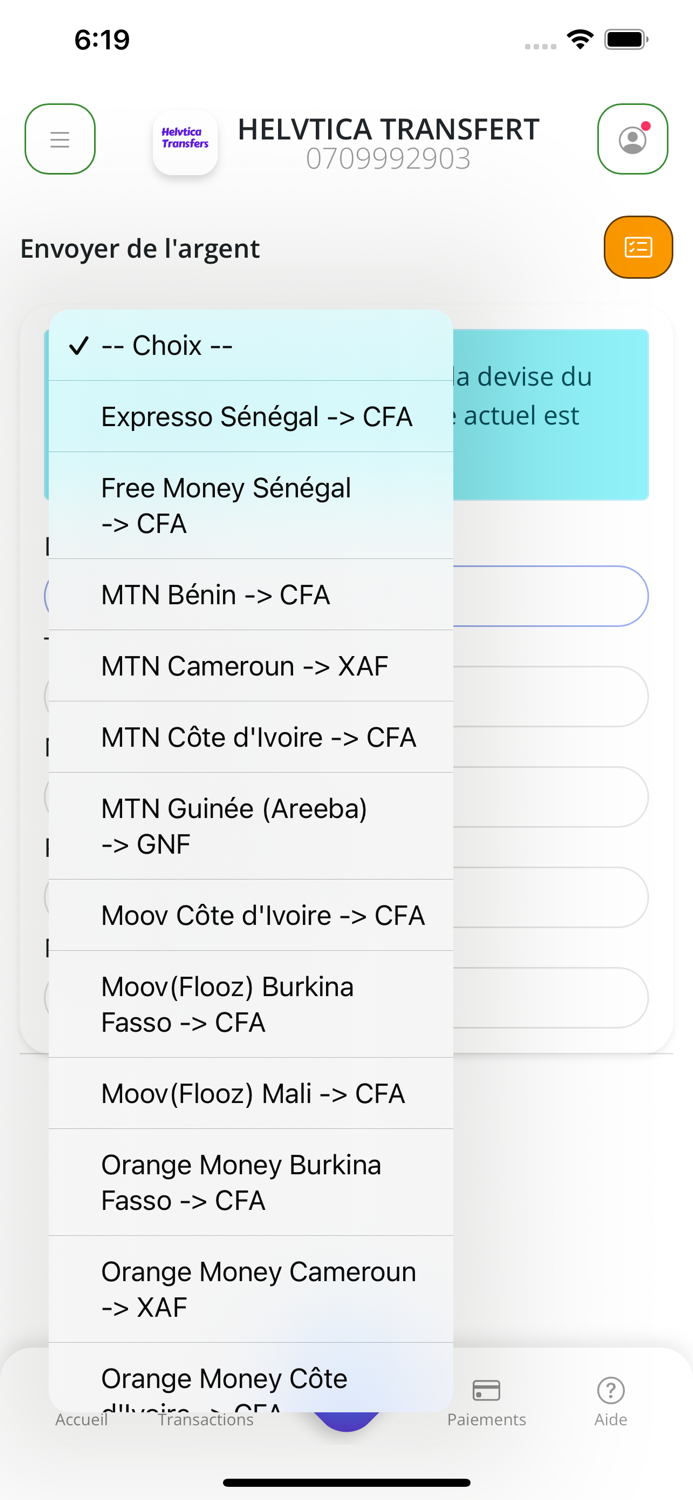Tap the phone number 0709992903
Image resolution: width=693 pixels, height=1500 pixels.
tap(388, 159)
